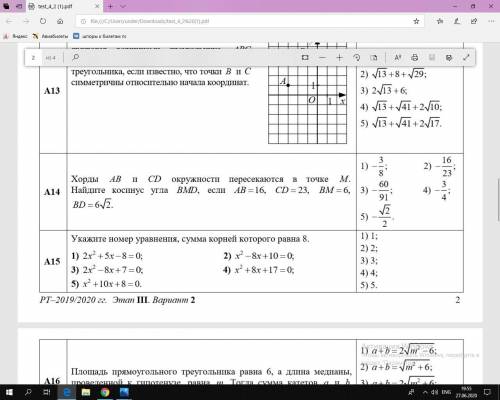Go to the browser home page

tap(60, 21)
